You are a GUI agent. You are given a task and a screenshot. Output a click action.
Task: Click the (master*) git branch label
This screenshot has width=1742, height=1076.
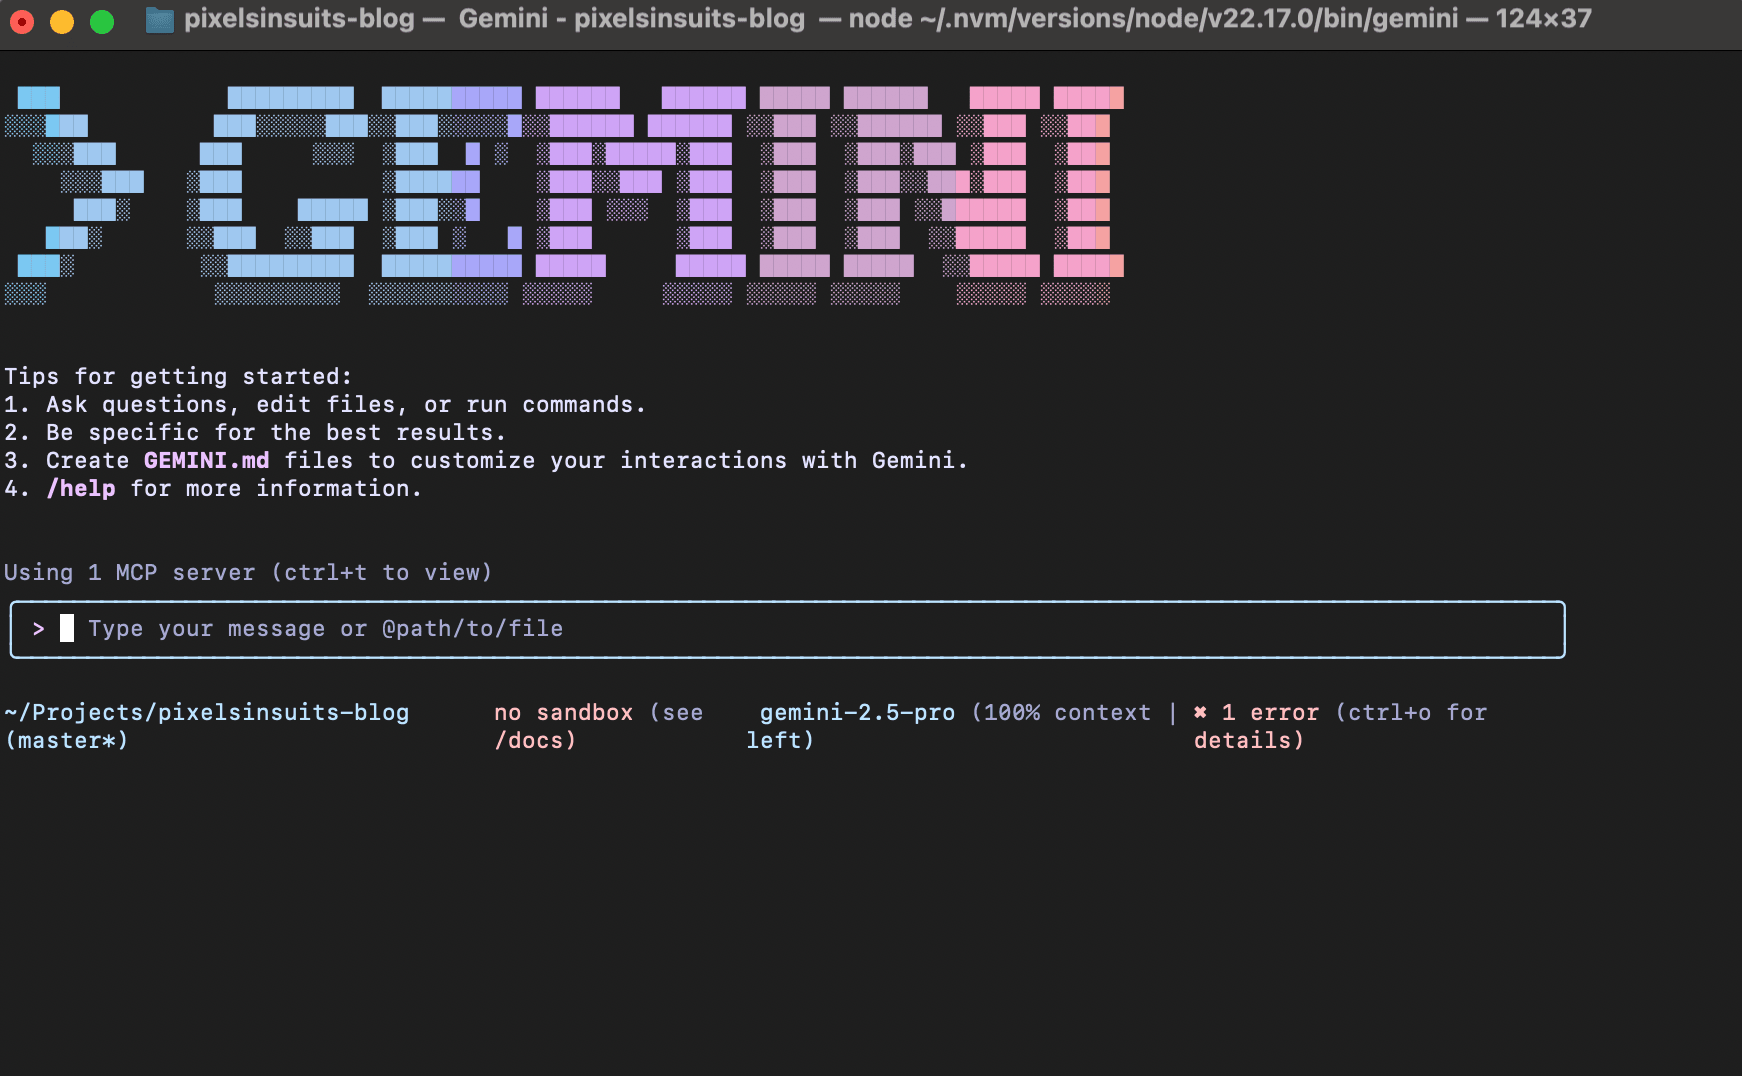66,740
